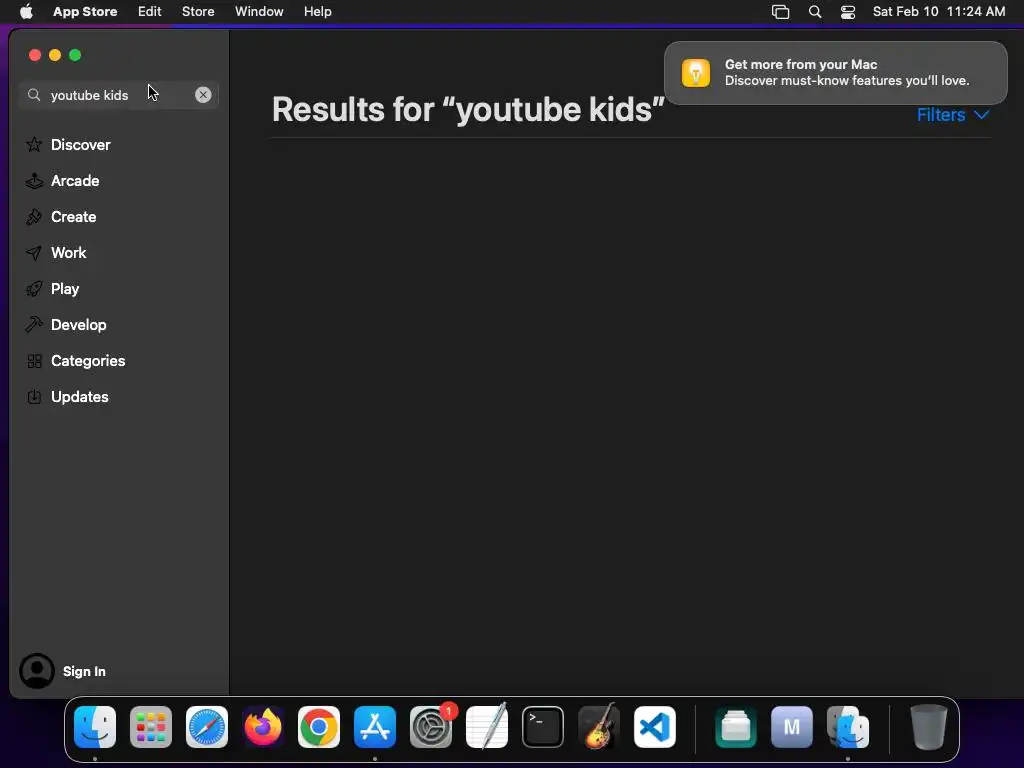Click the screen mirroring menu bar icon
The height and width of the screenshot is (768, 1024).
click(x=780, y=11)
